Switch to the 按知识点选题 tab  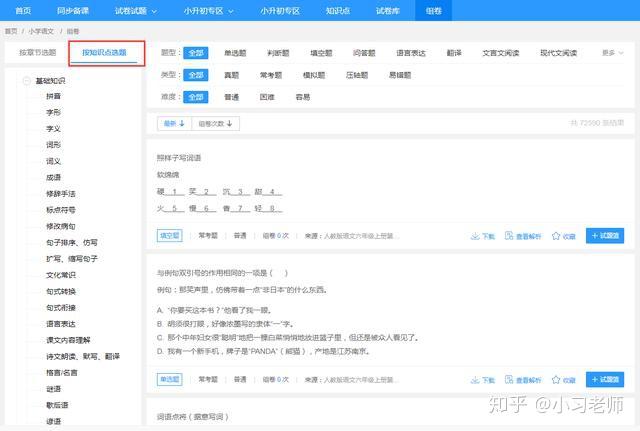coord(104,52)
